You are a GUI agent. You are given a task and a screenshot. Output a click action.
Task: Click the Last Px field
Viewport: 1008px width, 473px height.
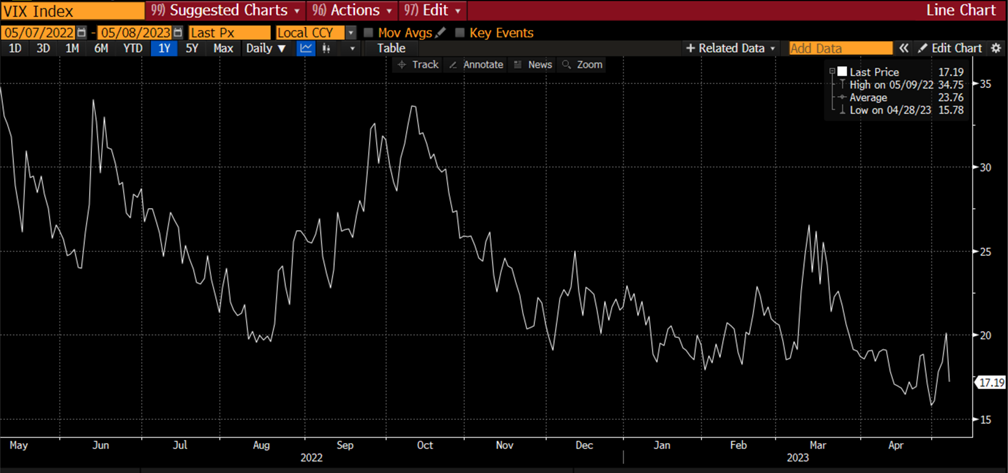coord(230,32)
